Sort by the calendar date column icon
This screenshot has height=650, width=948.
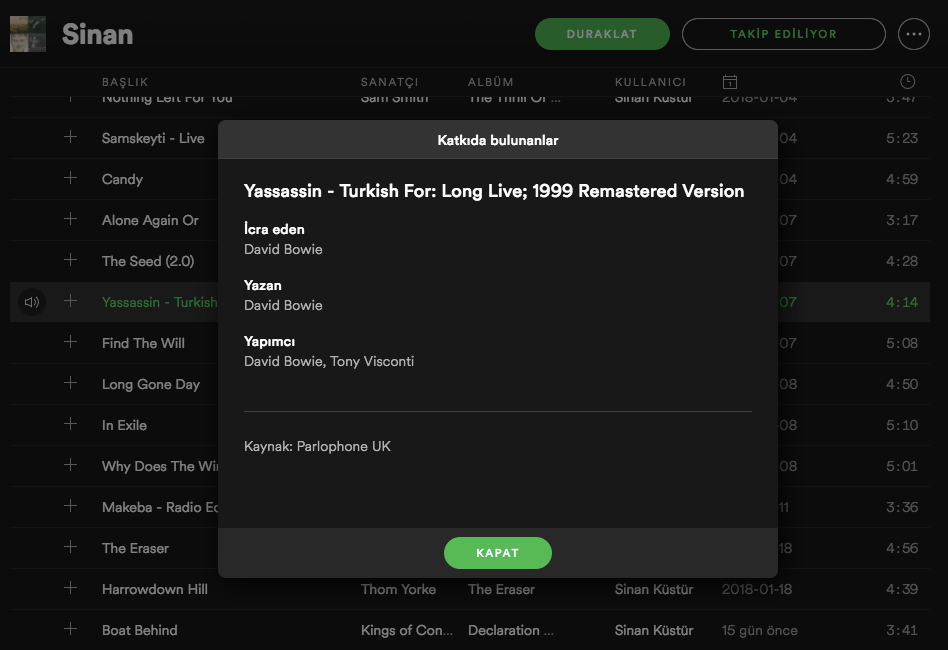[x=730, y=81]
